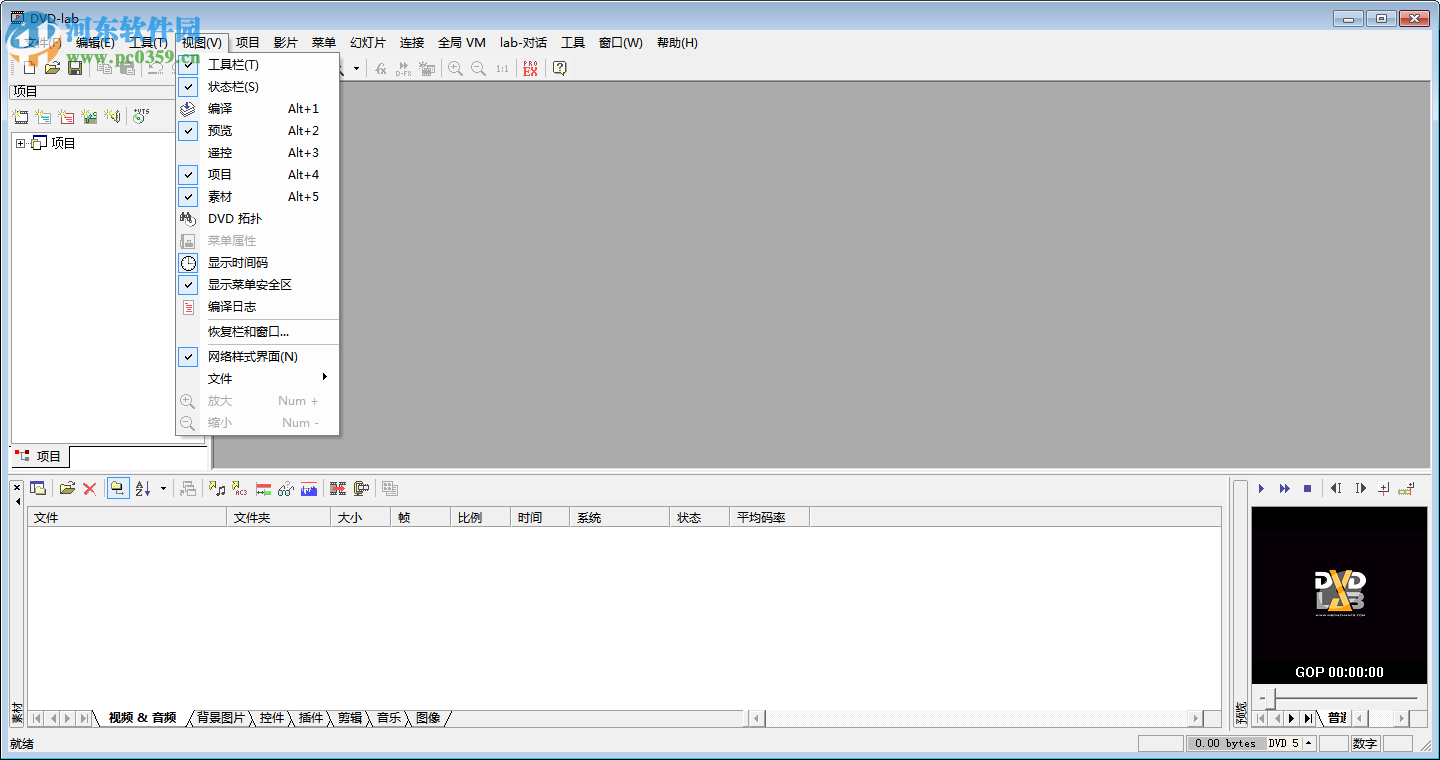
Task: Click the preview position slider thumb
Action: click(1272, 698)
